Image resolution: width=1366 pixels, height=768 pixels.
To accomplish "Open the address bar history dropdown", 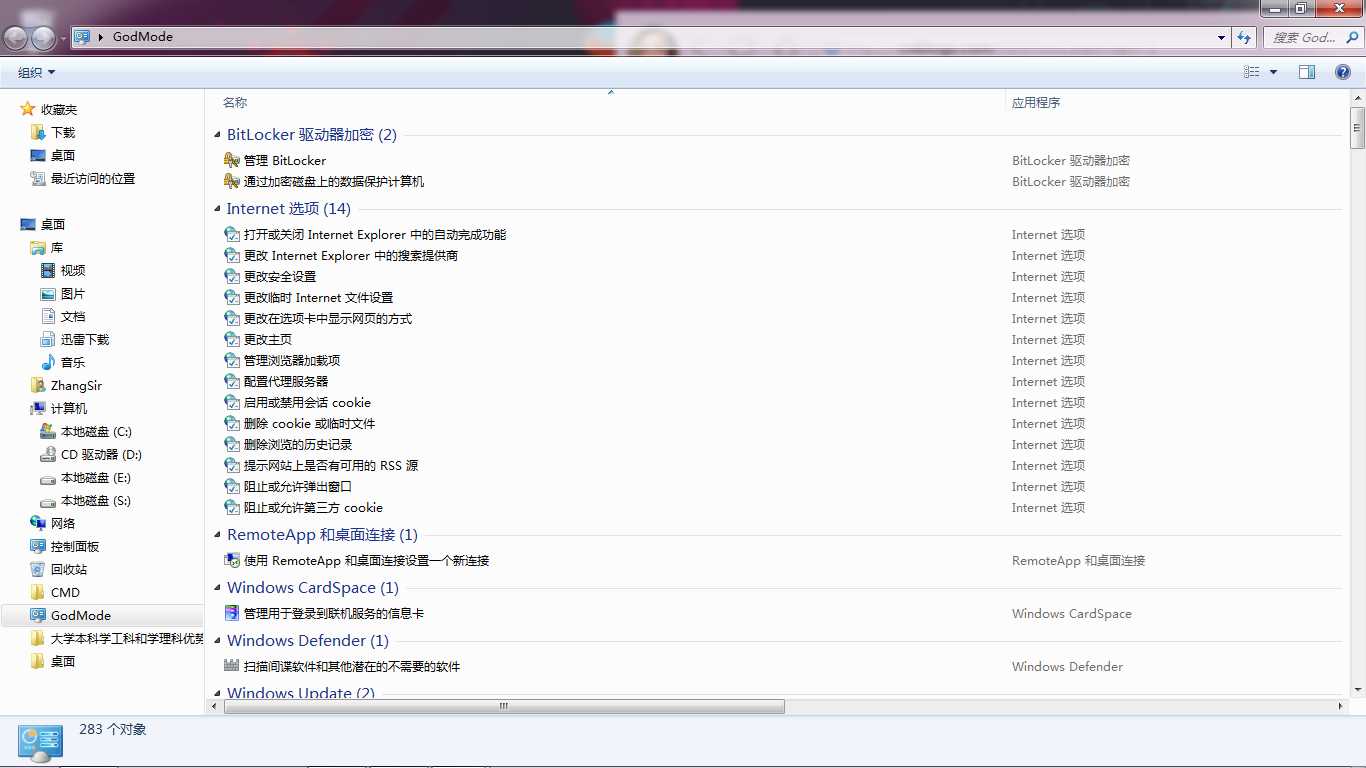I will 1222,37.
